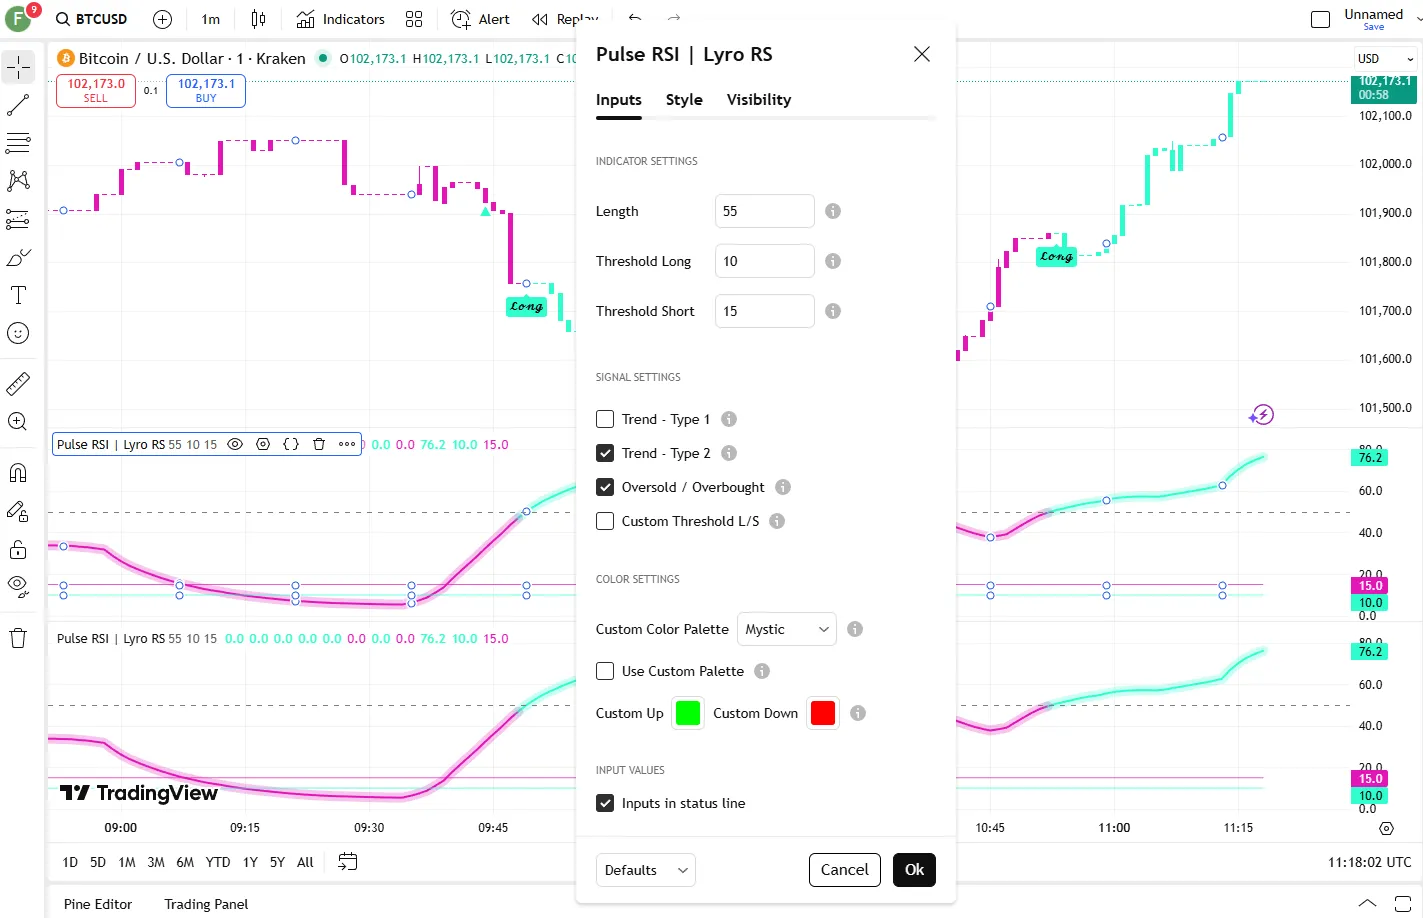Open the indicator templates grid

pos(414,19)
